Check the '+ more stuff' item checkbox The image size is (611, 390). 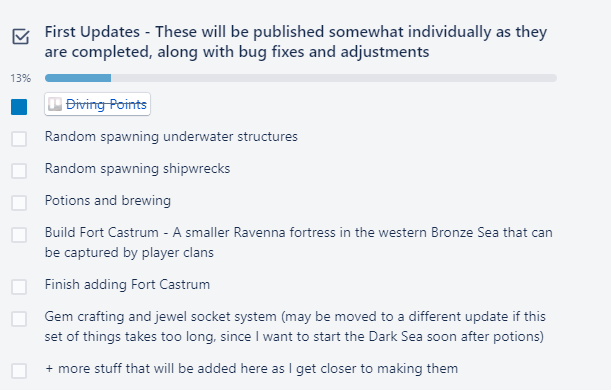pyautogui.click(x=19, y=371)
